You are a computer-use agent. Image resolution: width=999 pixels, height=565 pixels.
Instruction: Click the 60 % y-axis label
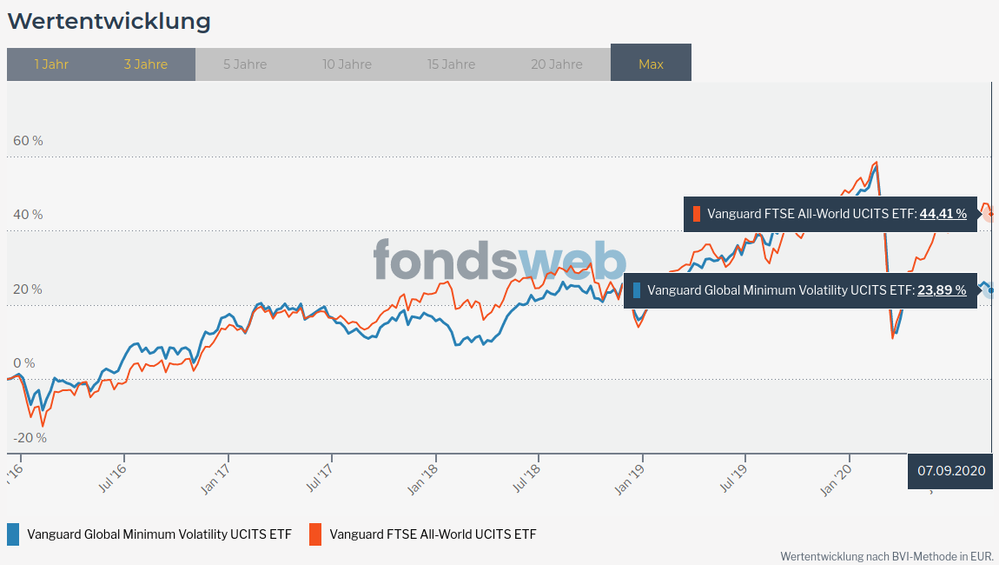(28, 141)
